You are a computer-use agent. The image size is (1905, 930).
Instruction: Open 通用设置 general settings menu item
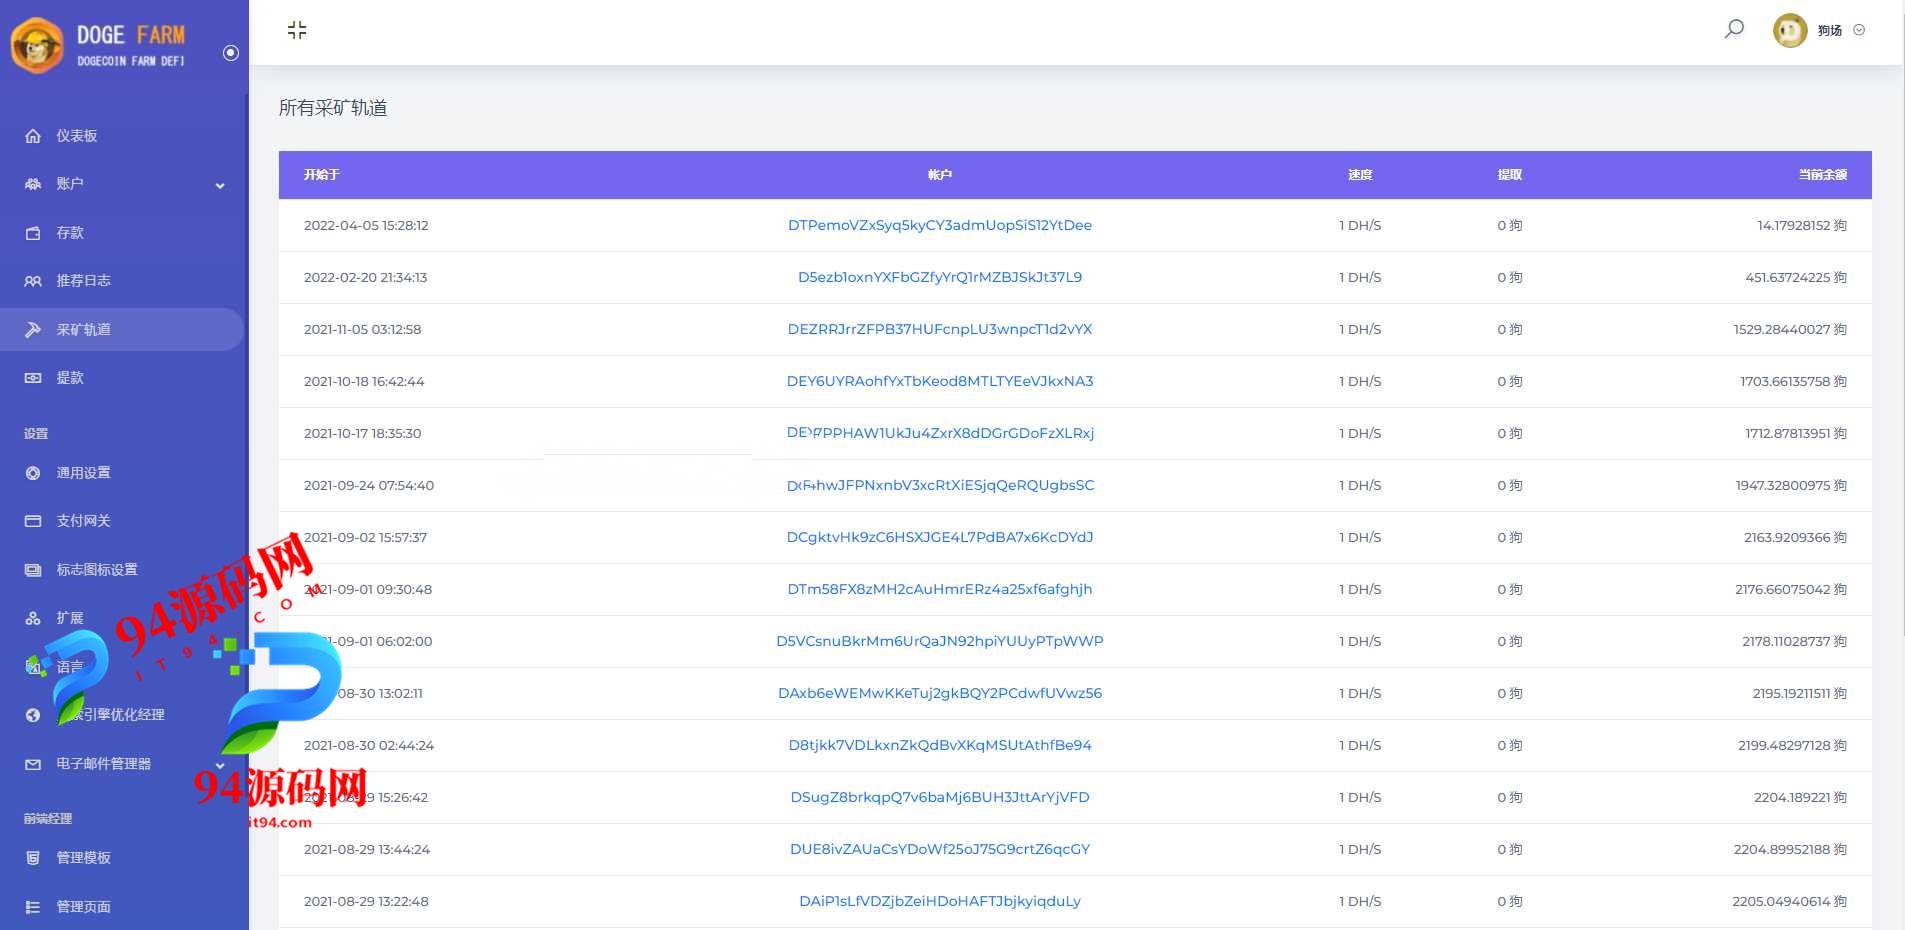pos(83,473)
